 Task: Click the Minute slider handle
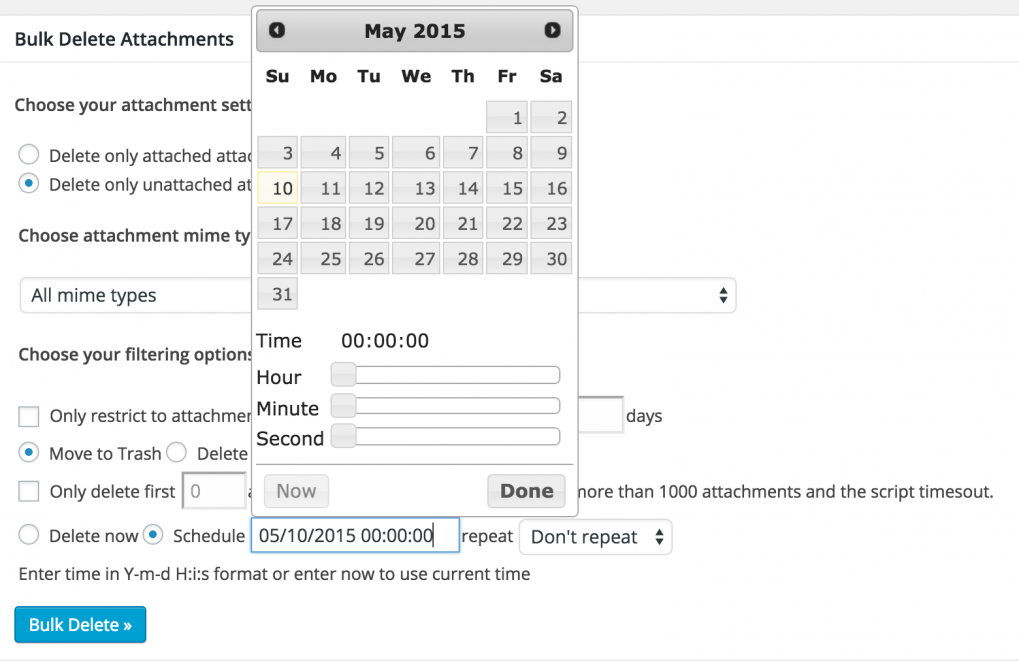tap(342, 405)
